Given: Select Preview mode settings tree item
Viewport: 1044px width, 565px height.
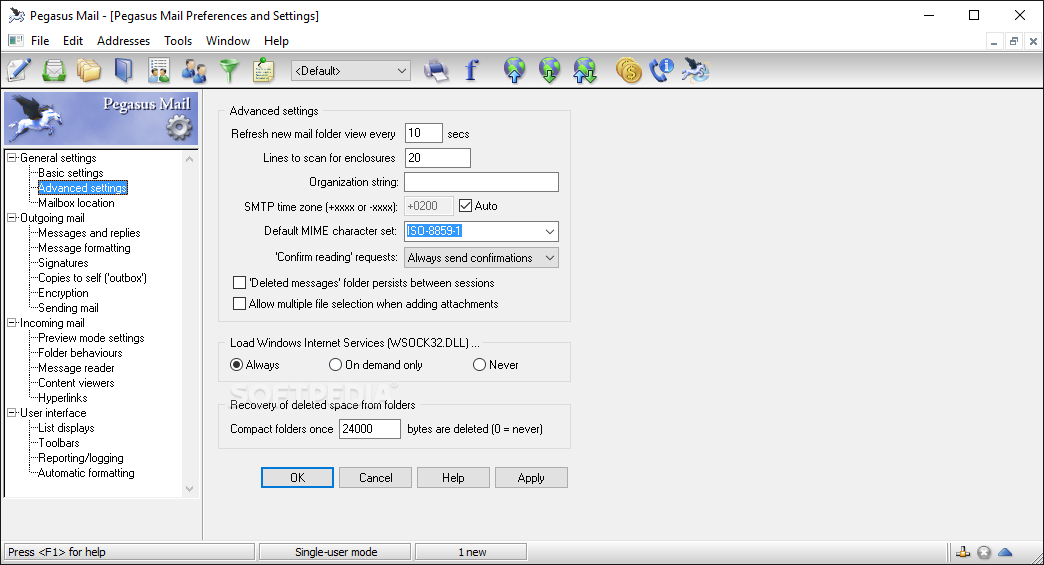Looking at the screenshot, I should tap(91, 338).
